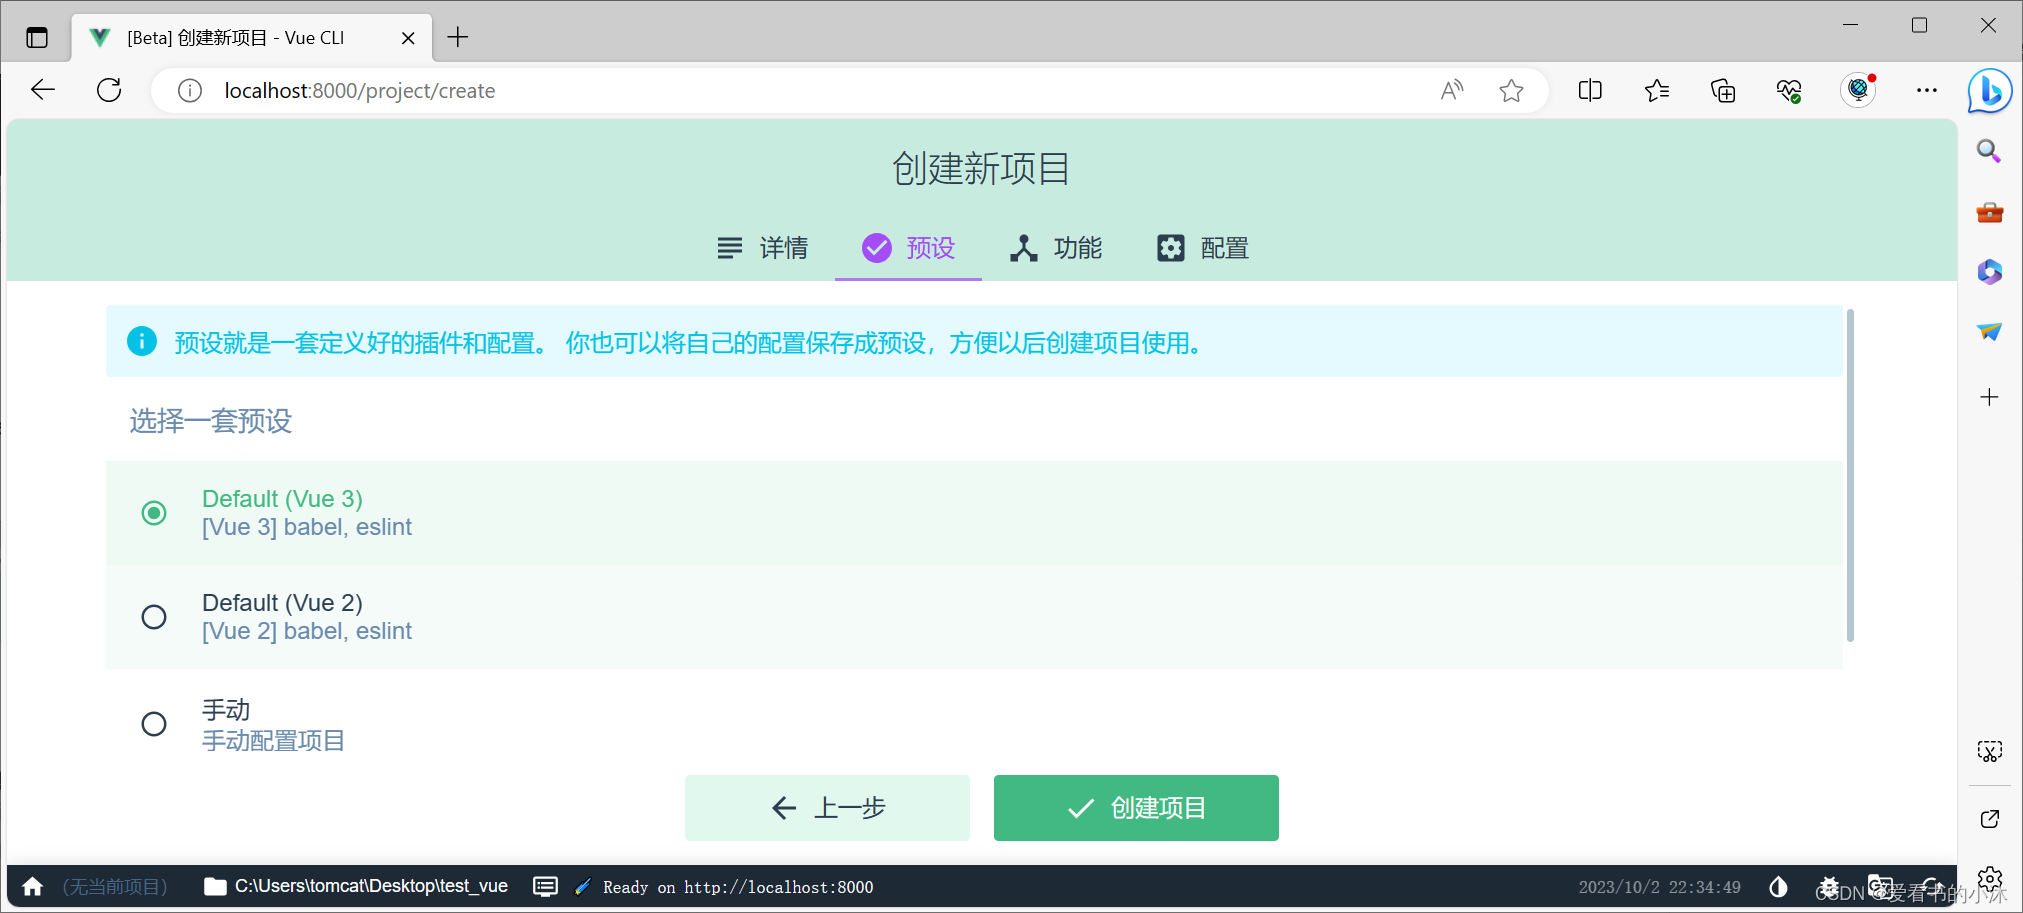Click the Ready on localhost log message

(x=738, y=887)
